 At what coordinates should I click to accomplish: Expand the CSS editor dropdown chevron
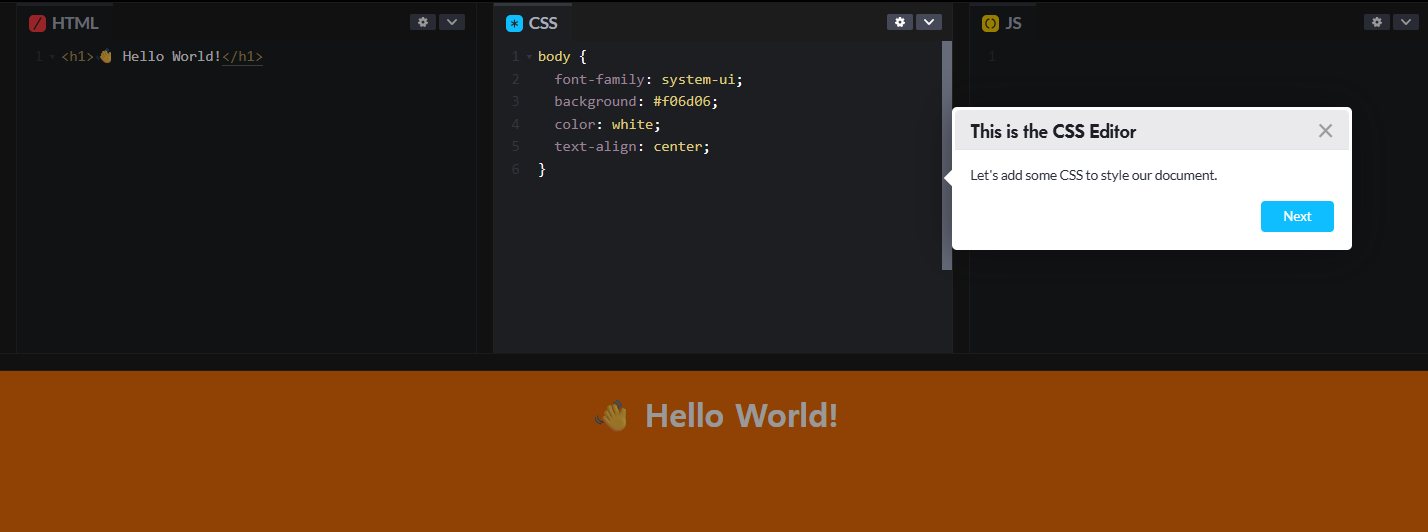pos(929,22)
